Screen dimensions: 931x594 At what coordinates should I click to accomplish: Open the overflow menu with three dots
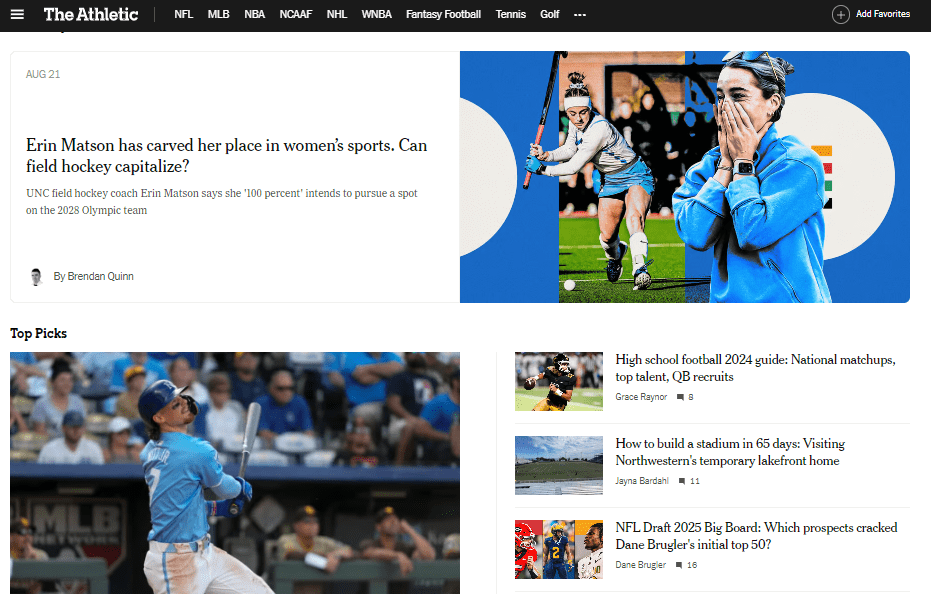pyautogui.click(x=580, y=14)
